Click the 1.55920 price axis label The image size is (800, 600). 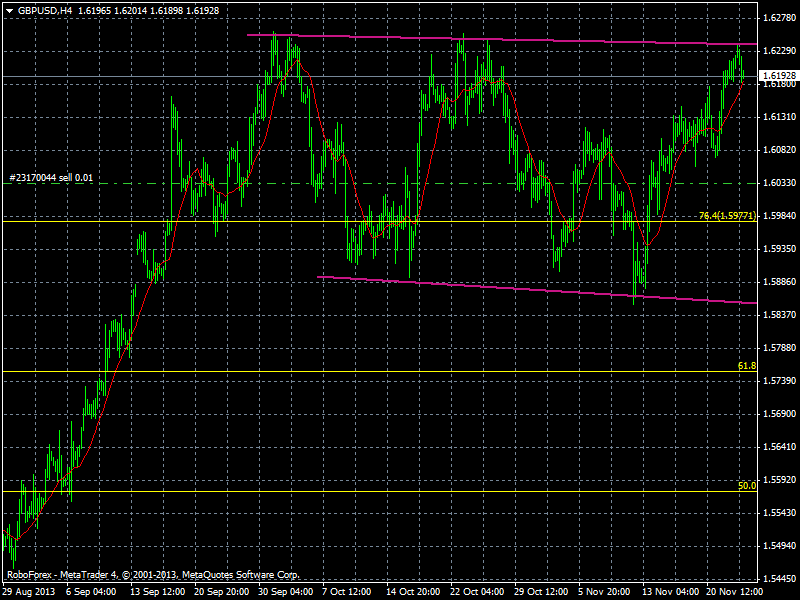click(779, 480)
